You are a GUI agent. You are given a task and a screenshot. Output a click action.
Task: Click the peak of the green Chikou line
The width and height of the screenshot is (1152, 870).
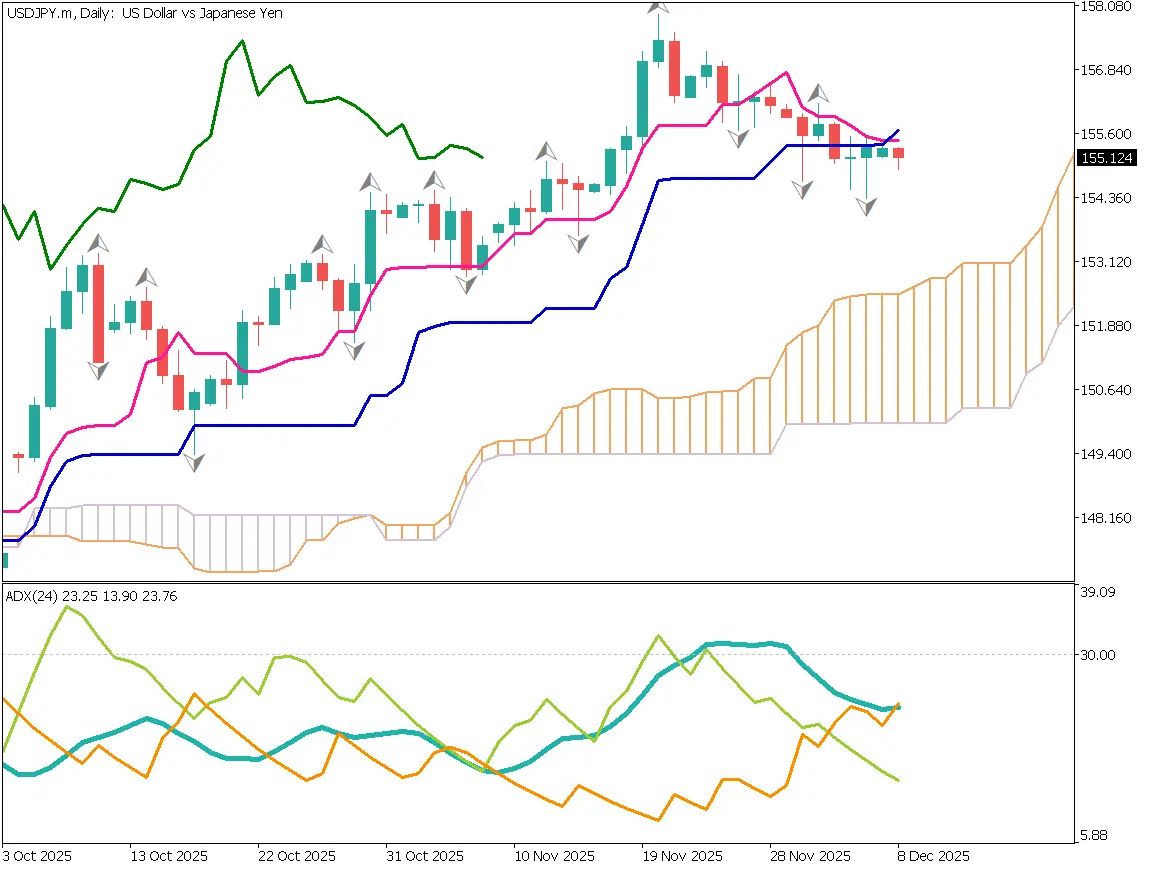(242, 42)
